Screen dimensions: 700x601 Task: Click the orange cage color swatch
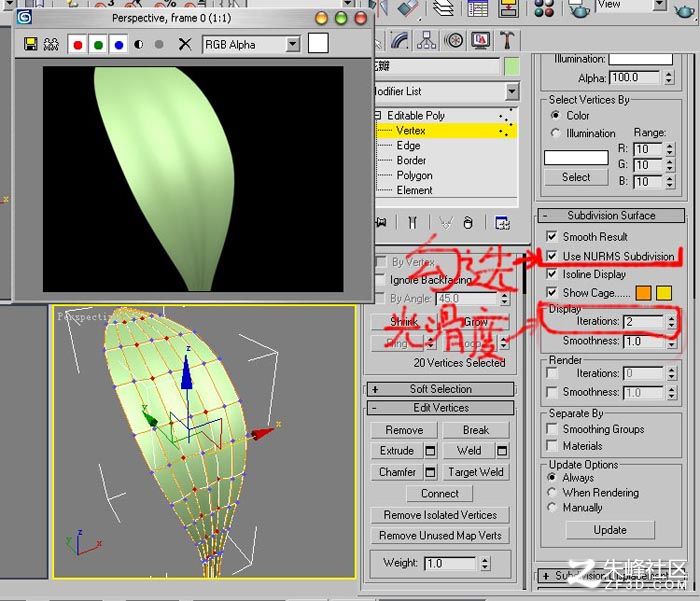click(643, 292)
